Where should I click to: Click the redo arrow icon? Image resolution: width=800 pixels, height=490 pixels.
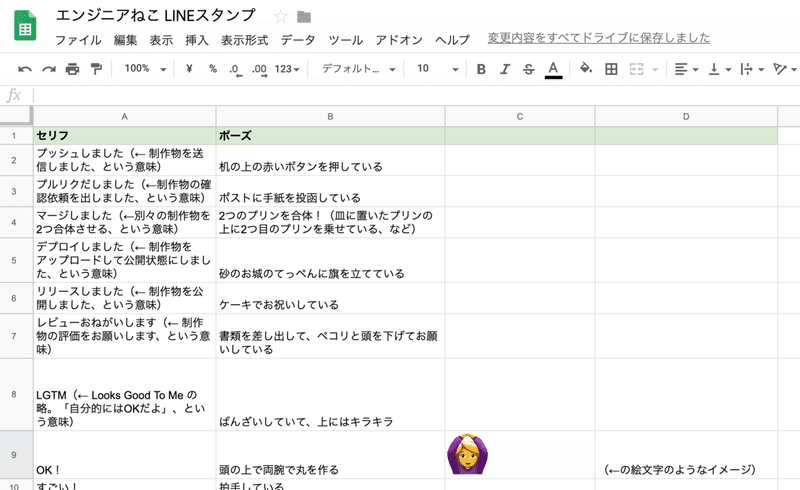[48, 69]
